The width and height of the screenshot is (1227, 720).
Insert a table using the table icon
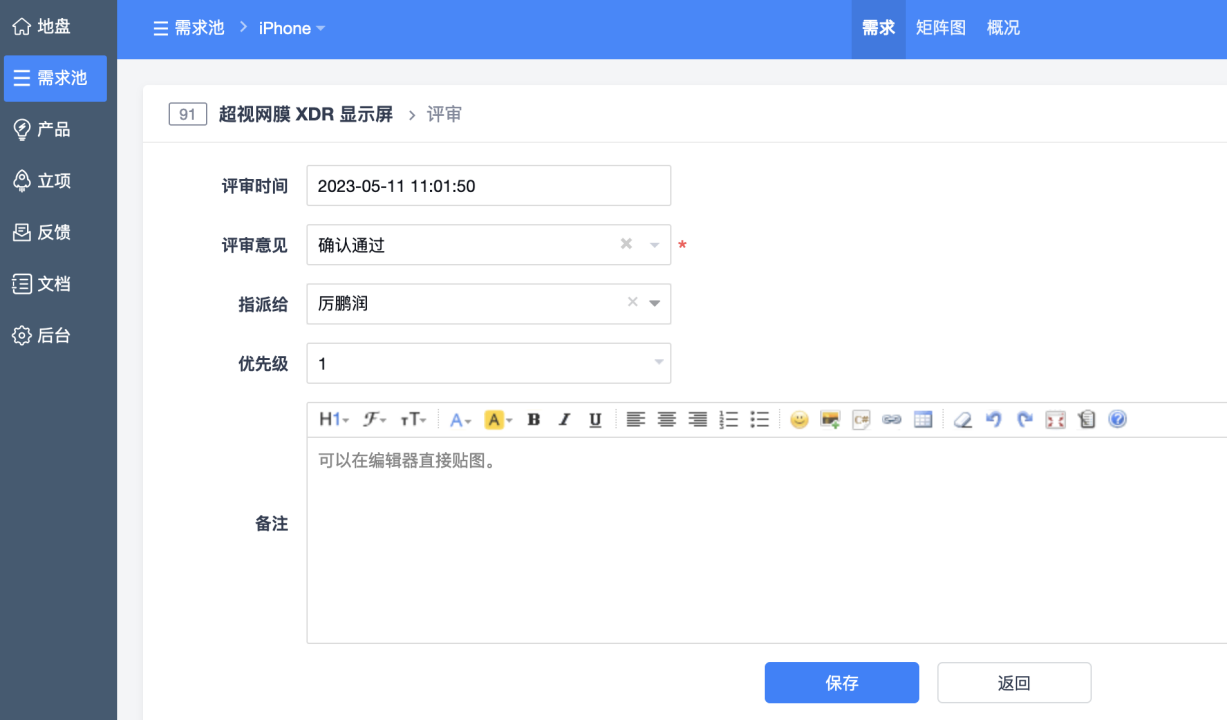click(923, 420)
